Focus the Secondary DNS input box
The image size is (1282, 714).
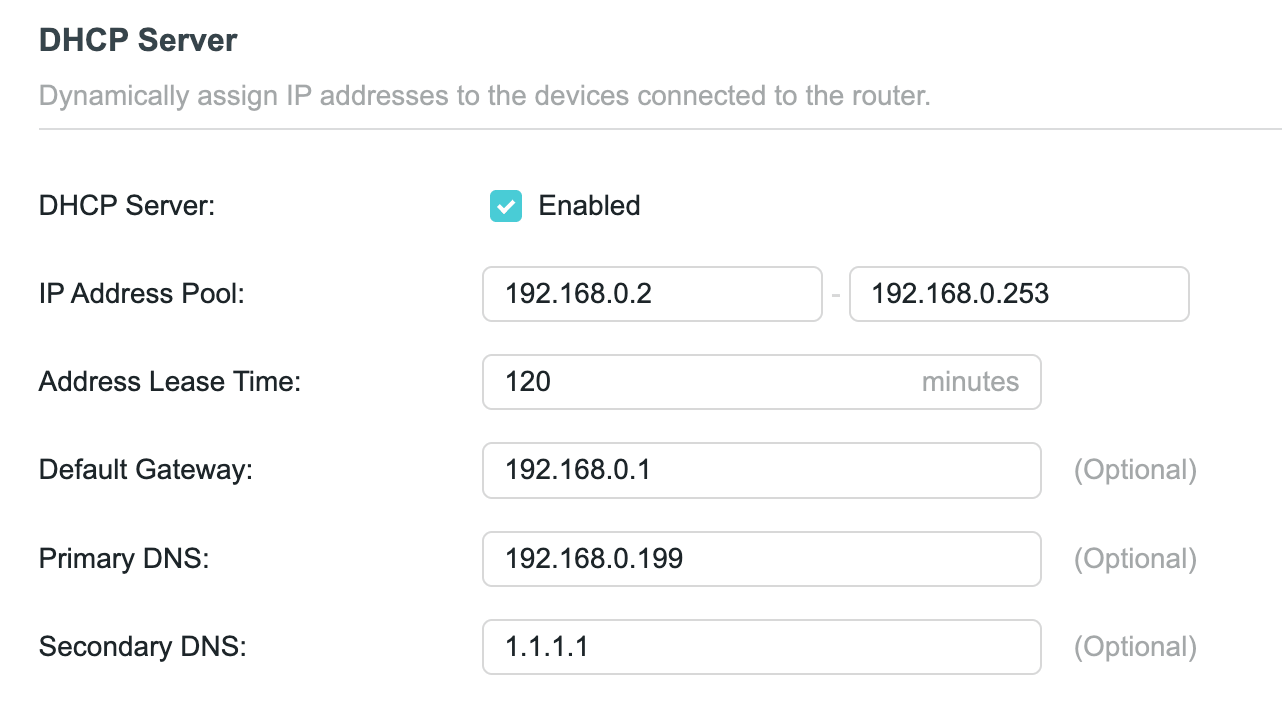pyautogui.click(x=760, y=646)
